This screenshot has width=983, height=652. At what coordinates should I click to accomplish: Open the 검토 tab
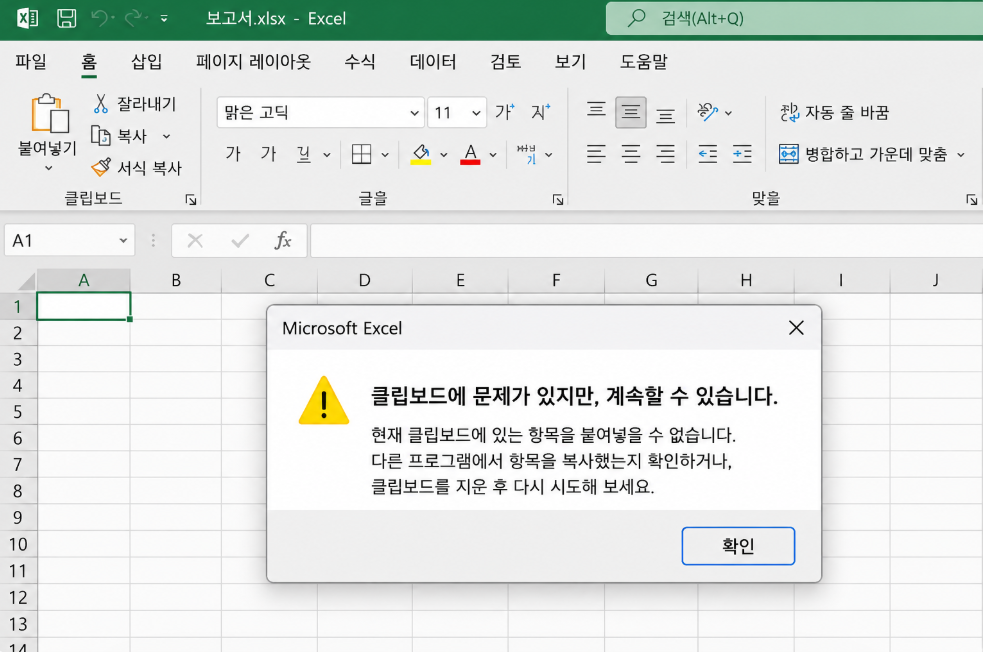point(505,61)
